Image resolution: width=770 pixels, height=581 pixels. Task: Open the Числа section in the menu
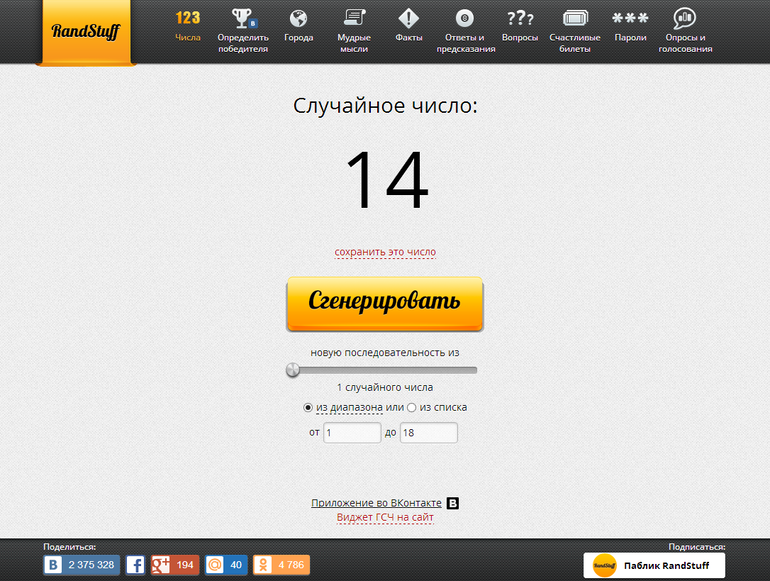tap(187, 27)
